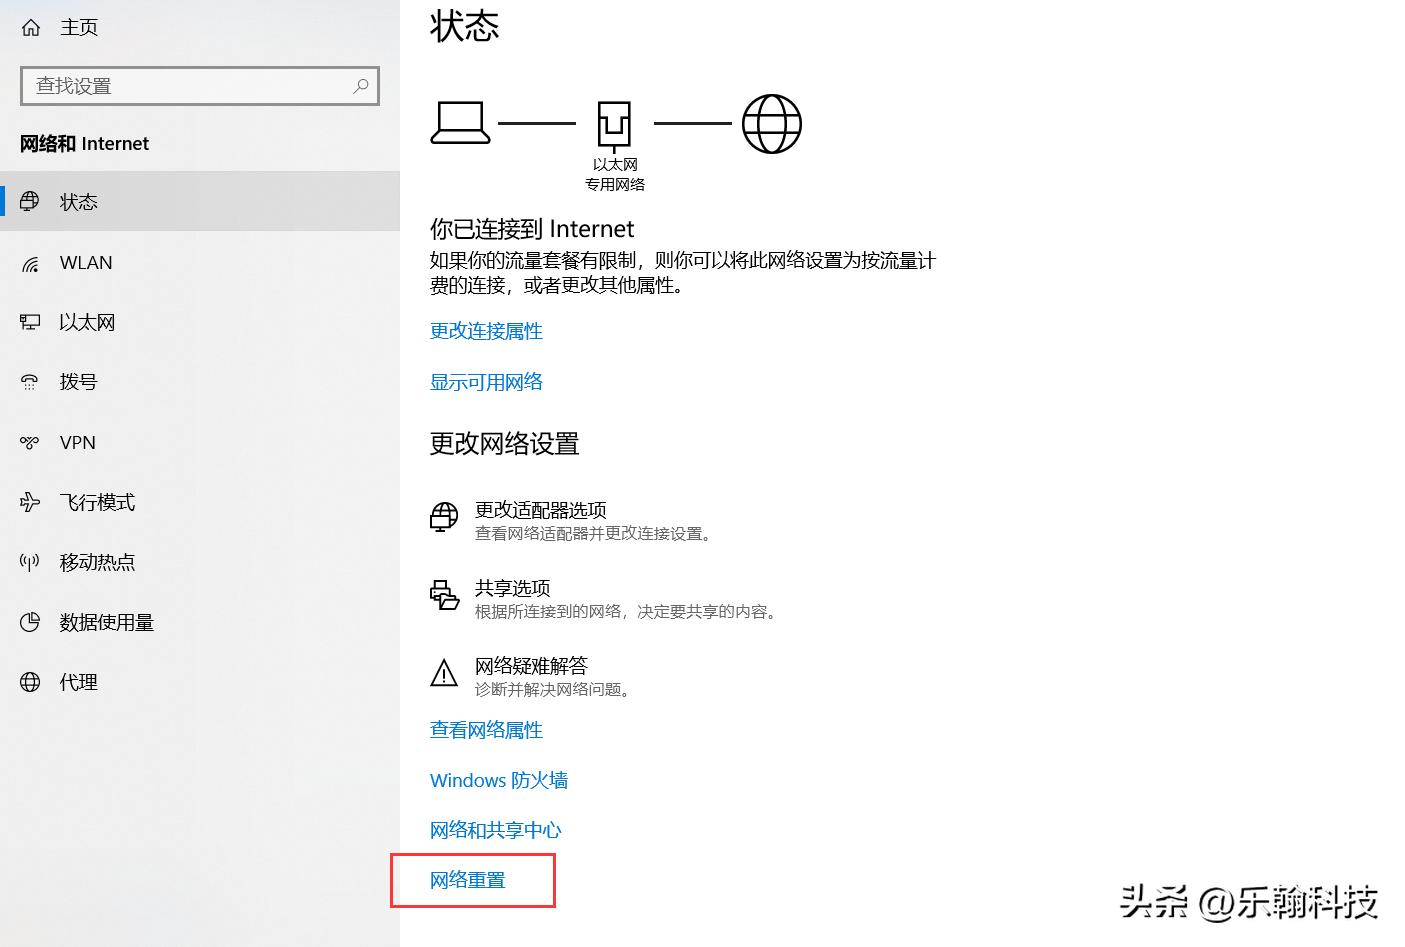Select the WLAN icon in the sidebar

click(x=30, y=262)
